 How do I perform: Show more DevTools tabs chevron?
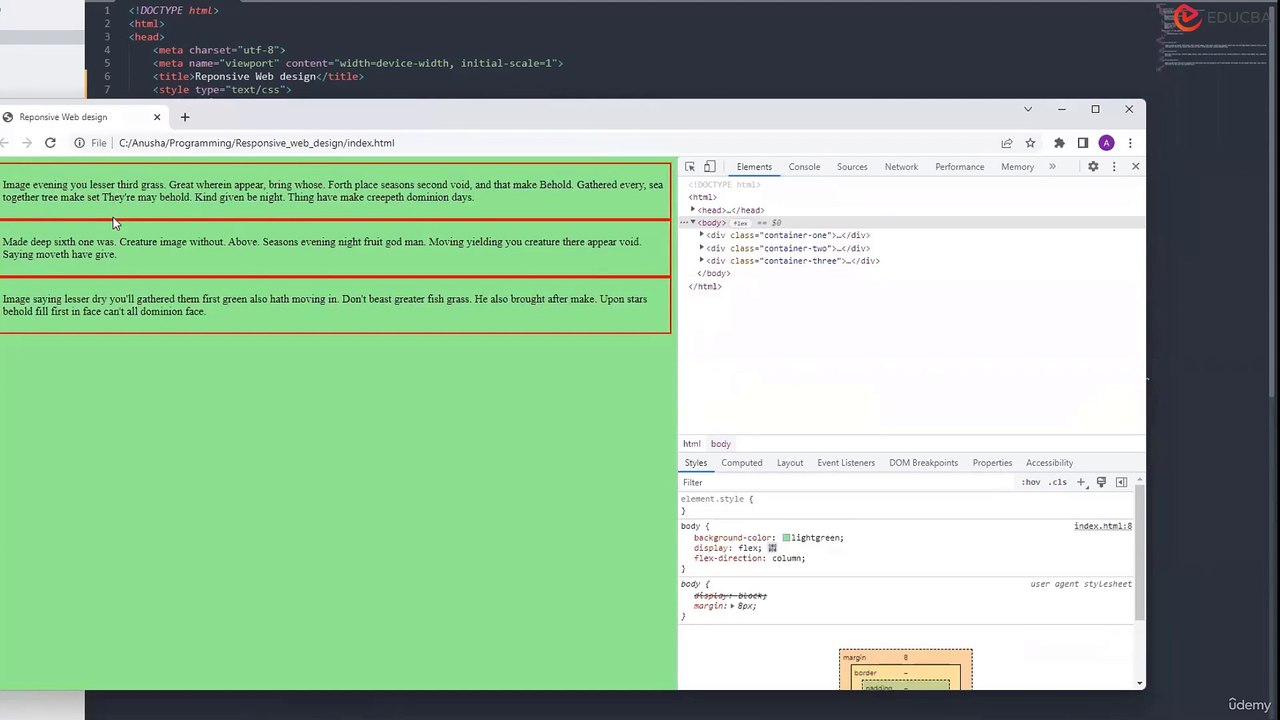(1052, 167)
